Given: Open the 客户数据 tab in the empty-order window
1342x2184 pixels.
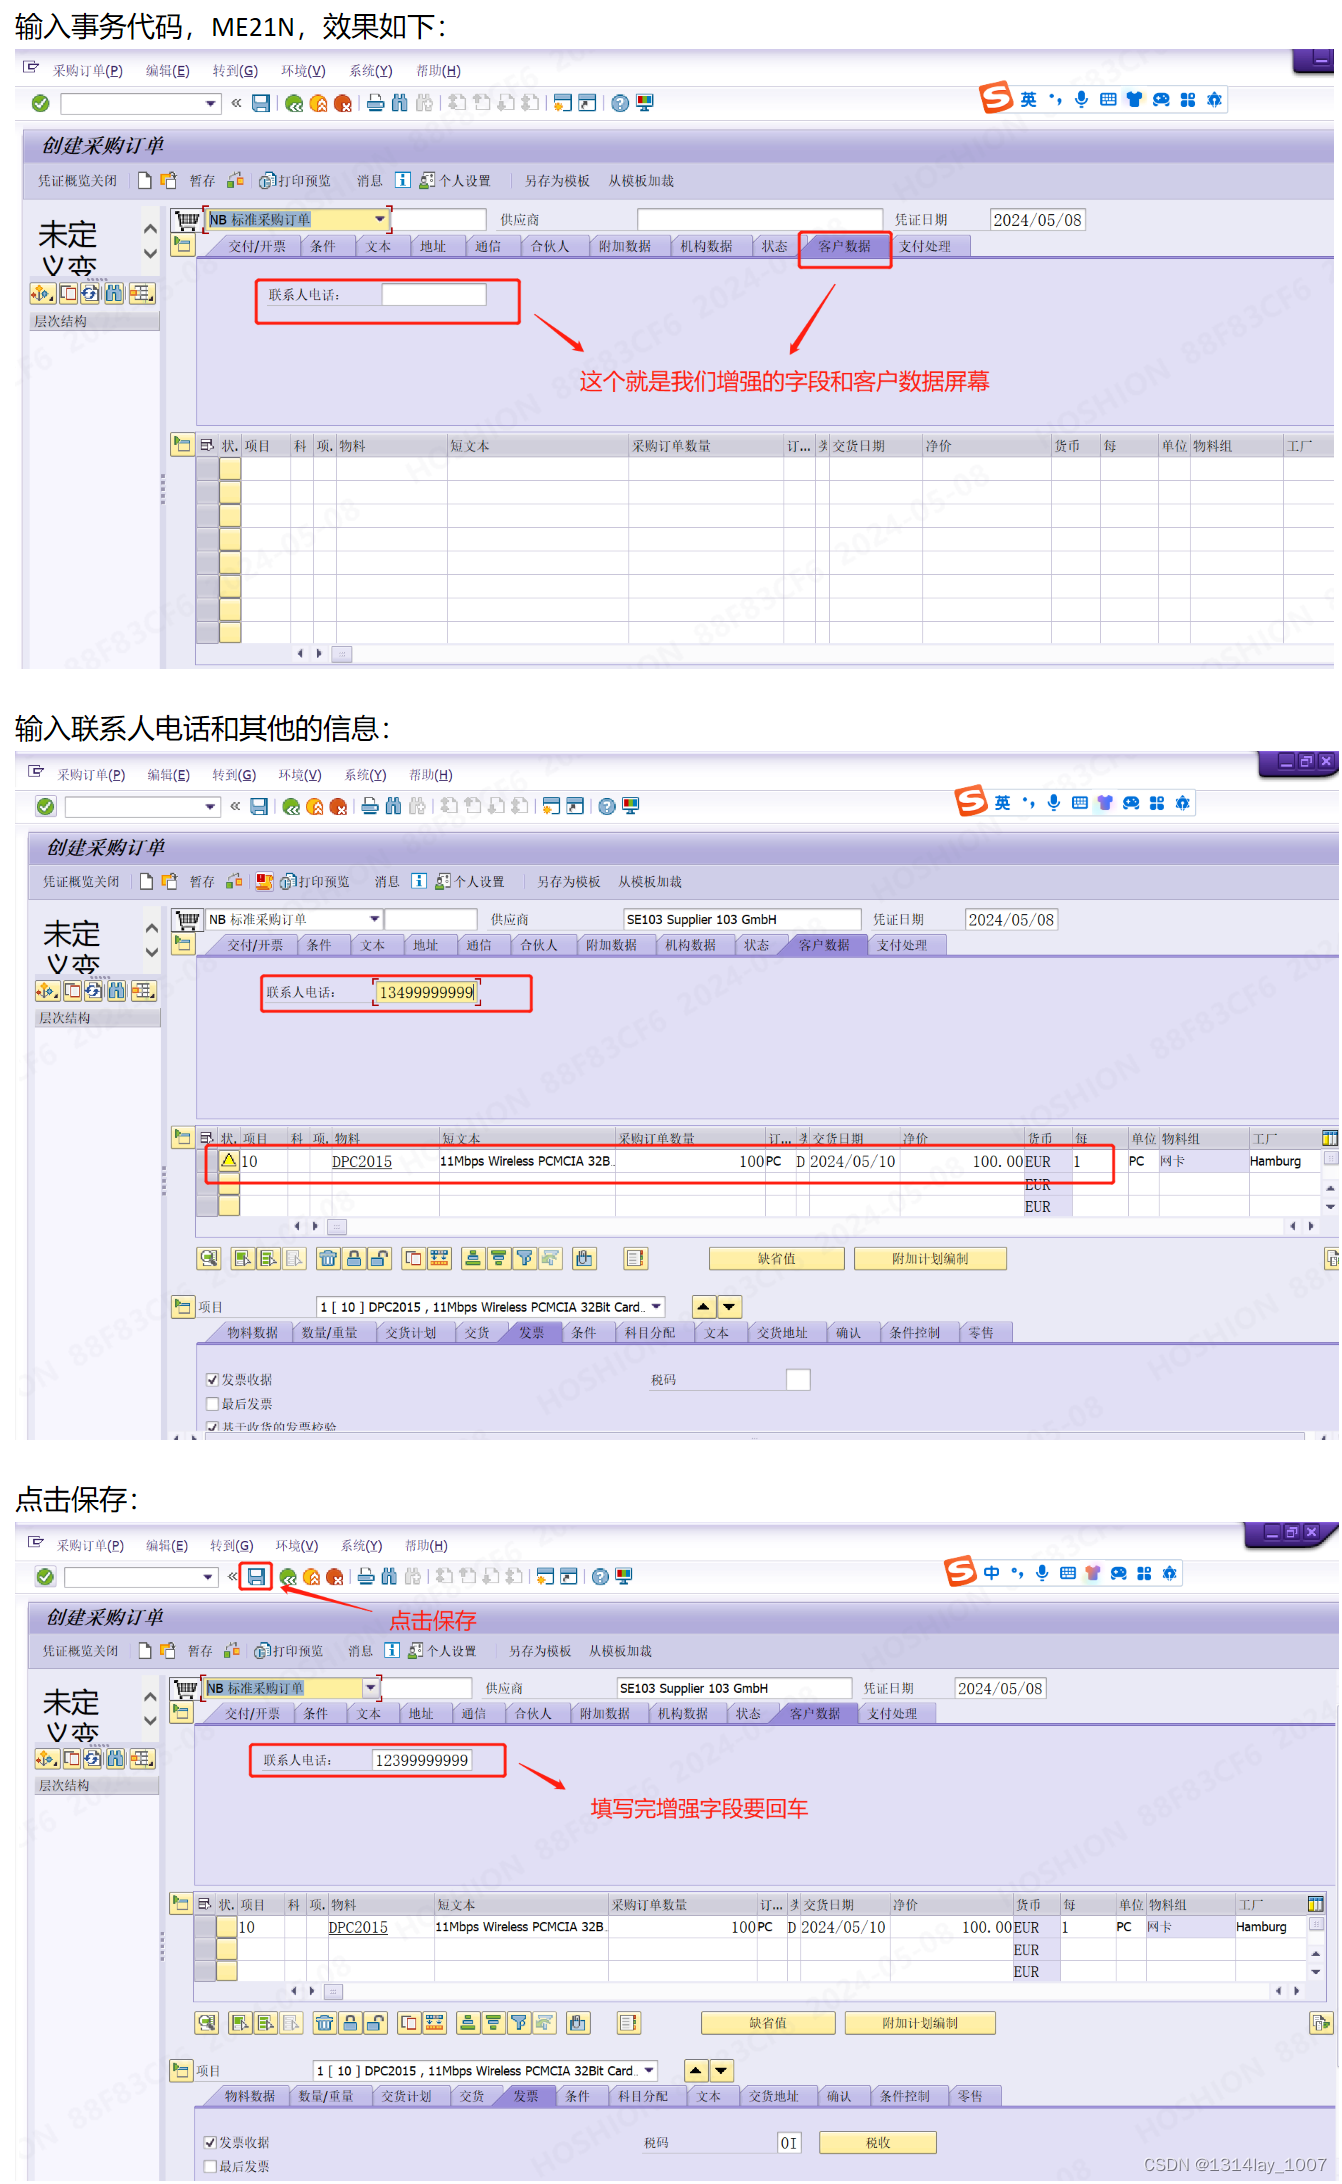Looking at the screenshot, I should tap(844, 246).
